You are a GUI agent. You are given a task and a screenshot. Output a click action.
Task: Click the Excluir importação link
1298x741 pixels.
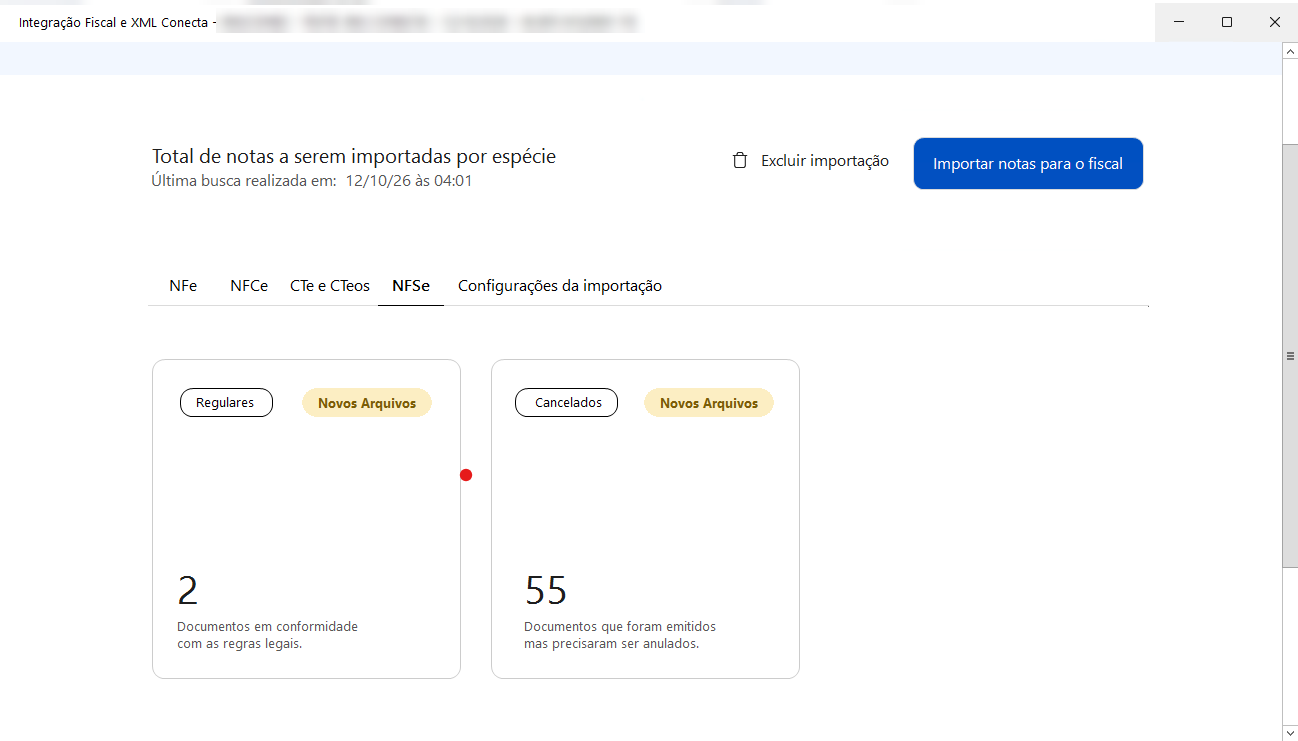(824, 161)
